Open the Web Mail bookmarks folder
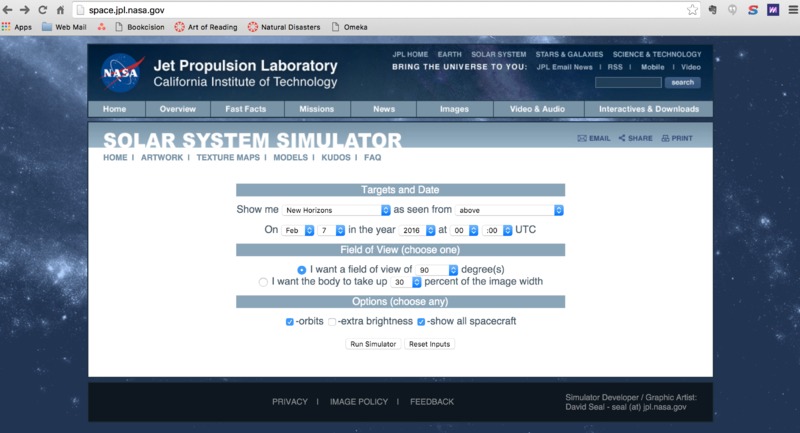This screenshot has width=800, height=433. pyautogui.click(x=64, y=27)
